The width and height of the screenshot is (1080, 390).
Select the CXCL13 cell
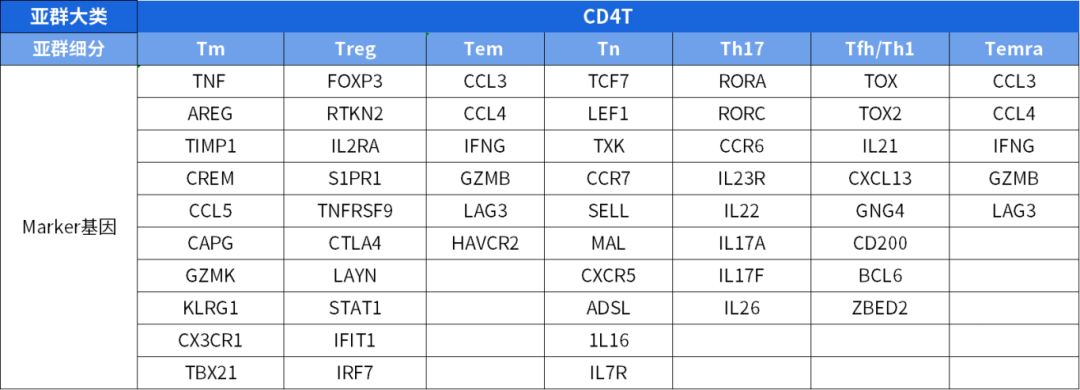click(x=880, y=178)
